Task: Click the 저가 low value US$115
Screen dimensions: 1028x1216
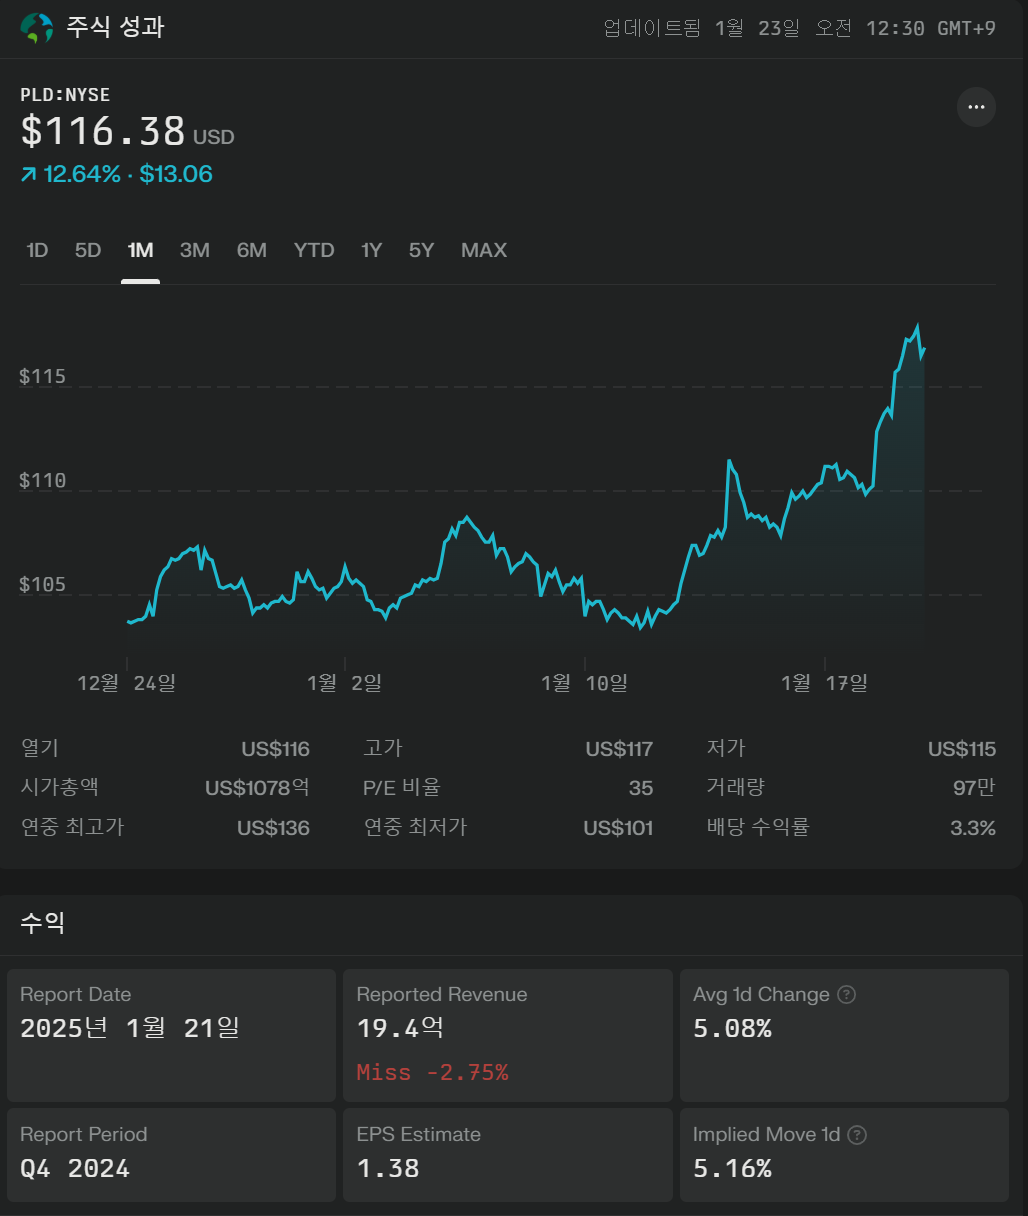Action: pos(962,749)
